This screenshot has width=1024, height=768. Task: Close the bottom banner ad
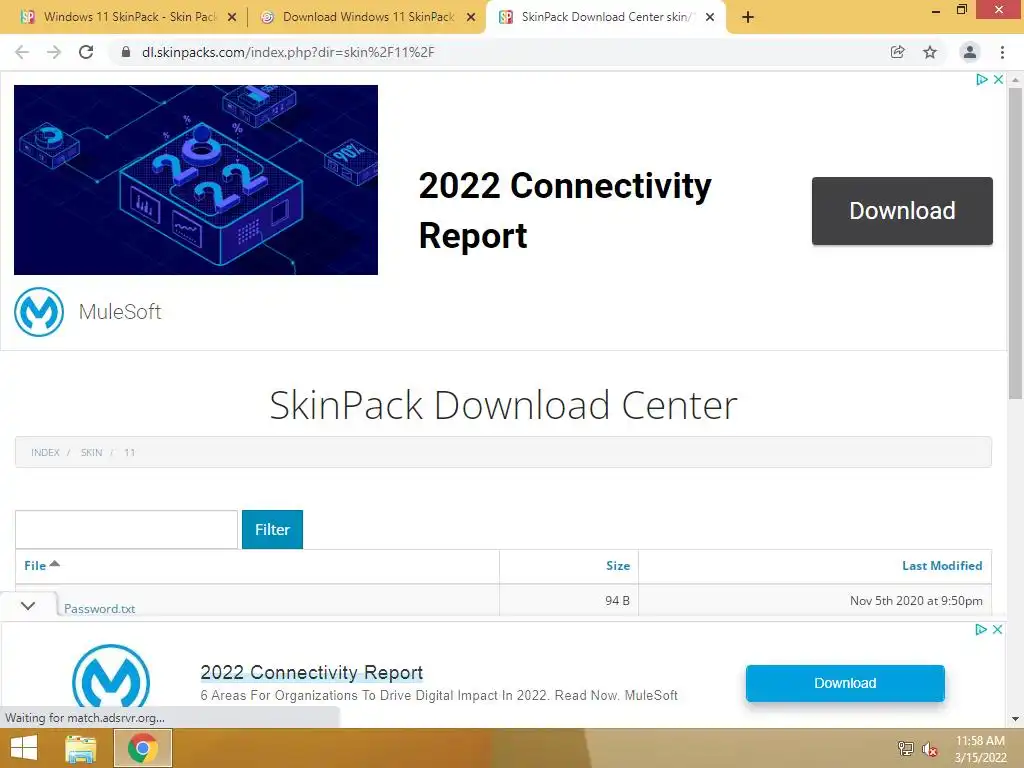pyautogui.click(x=997, y=629)
